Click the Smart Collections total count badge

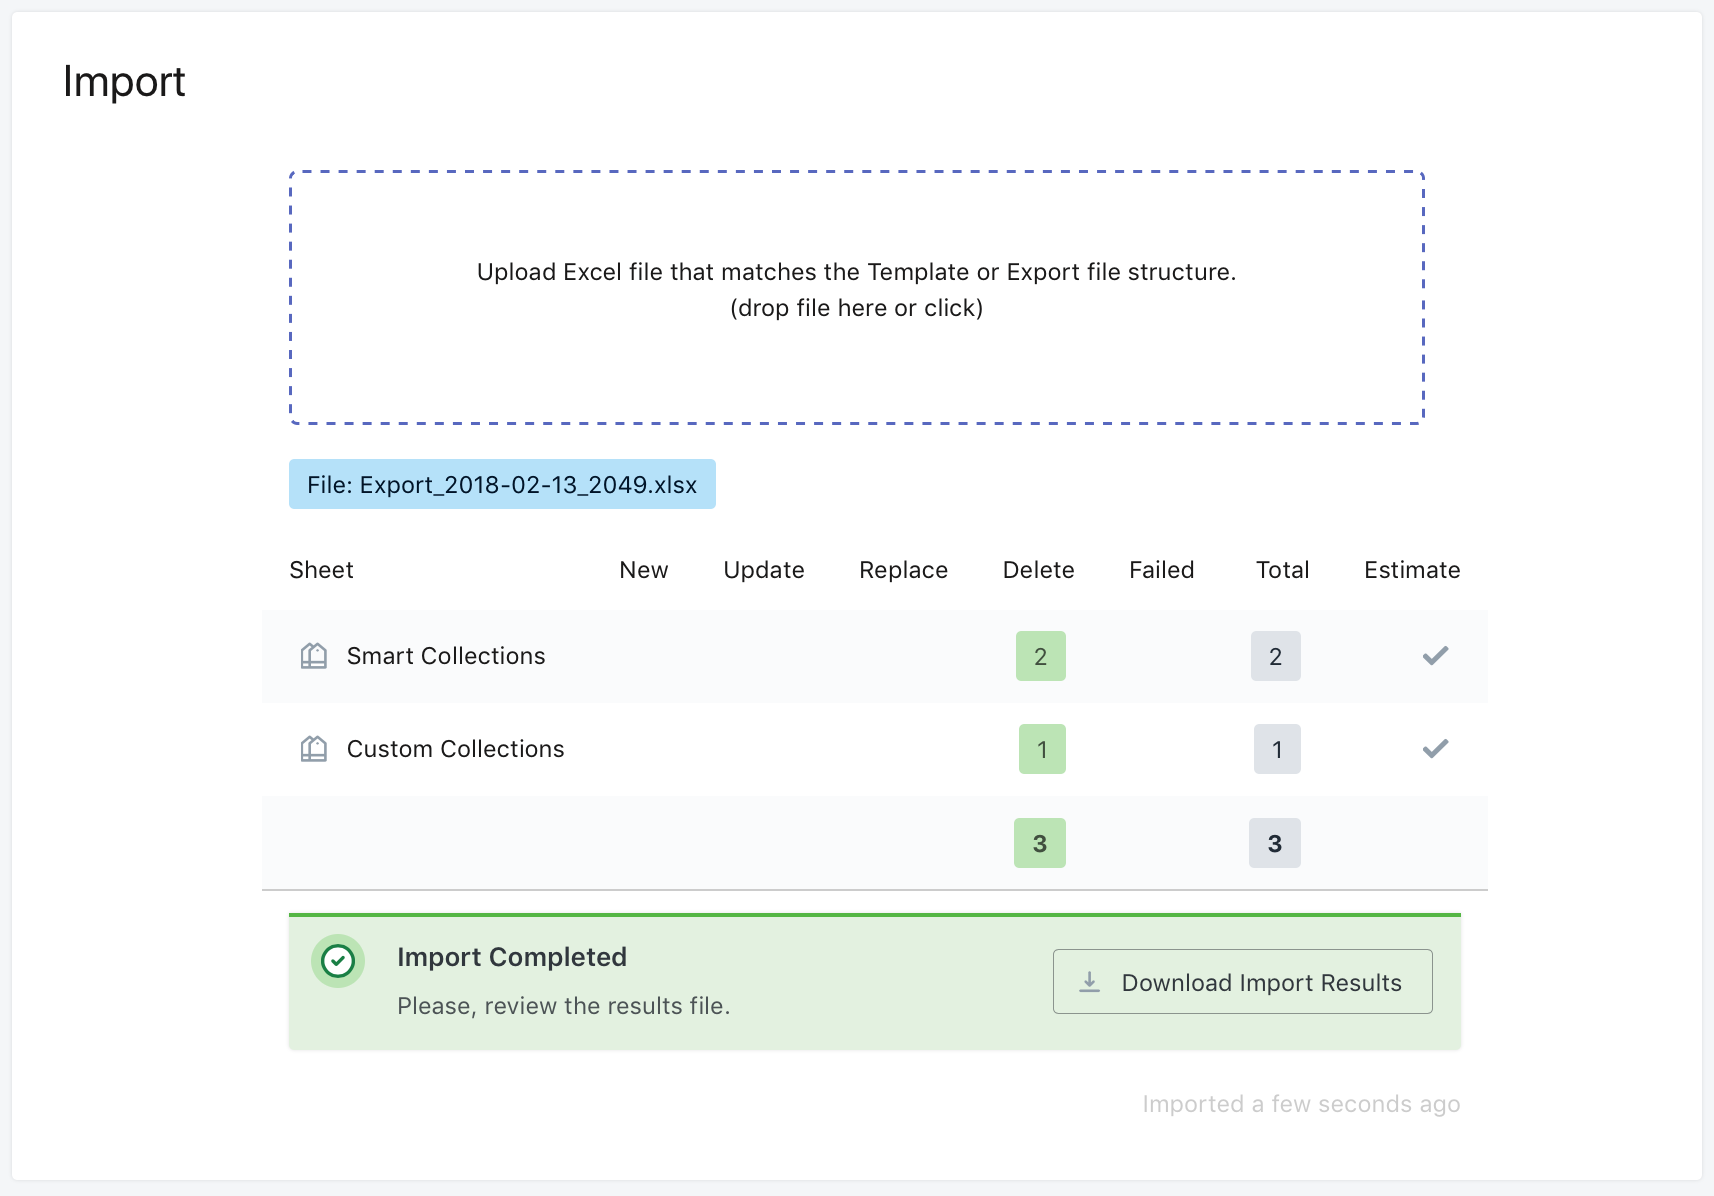(x=1275, y=656)
